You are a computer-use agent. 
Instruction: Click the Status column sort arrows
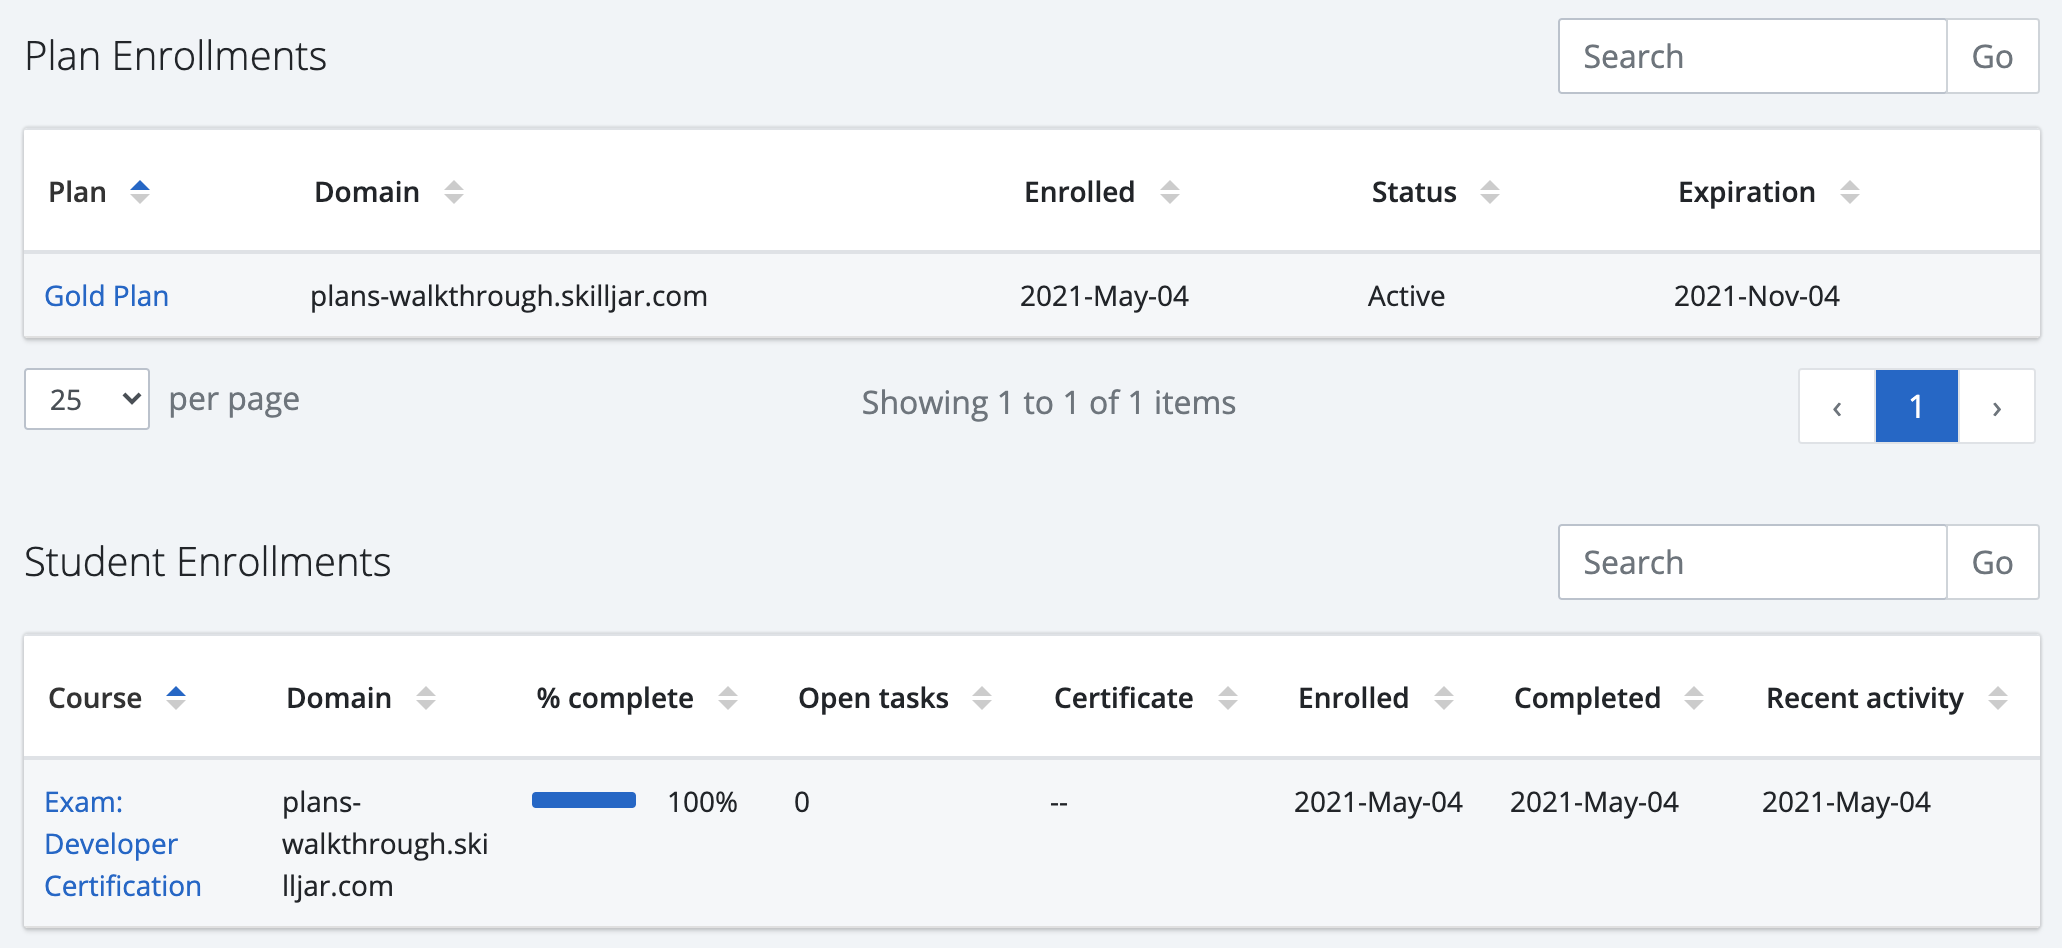pos(1490,192)
